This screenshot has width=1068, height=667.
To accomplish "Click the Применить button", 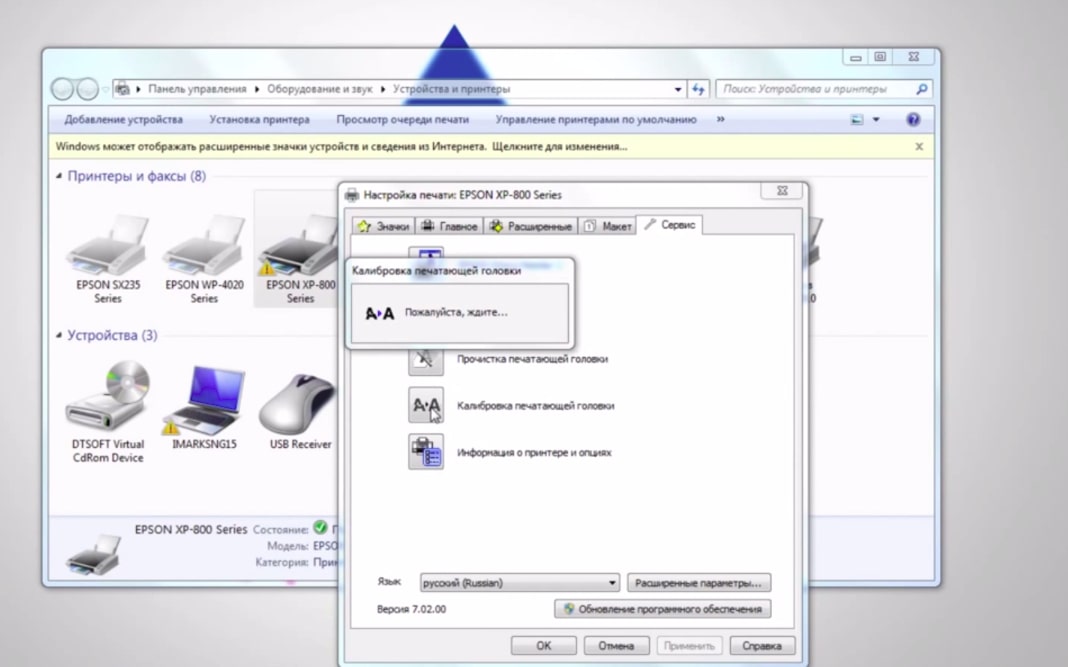I will pos(689,646).
